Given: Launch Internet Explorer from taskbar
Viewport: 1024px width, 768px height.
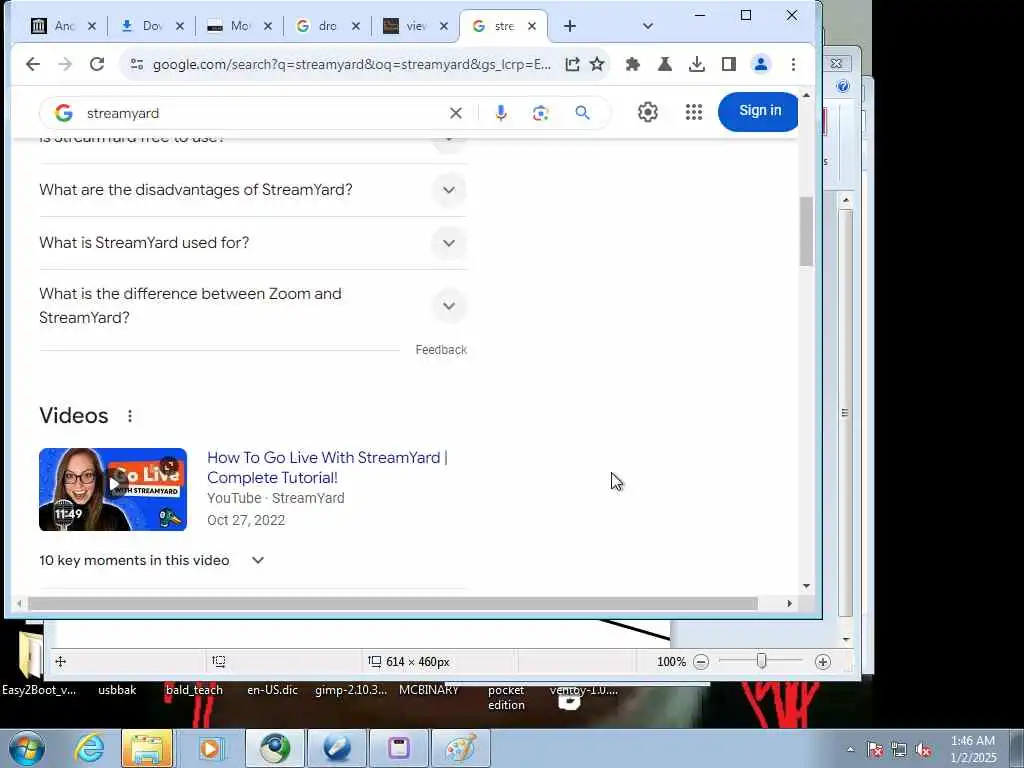Looking at the screenshot, I should tap(89, 748).
